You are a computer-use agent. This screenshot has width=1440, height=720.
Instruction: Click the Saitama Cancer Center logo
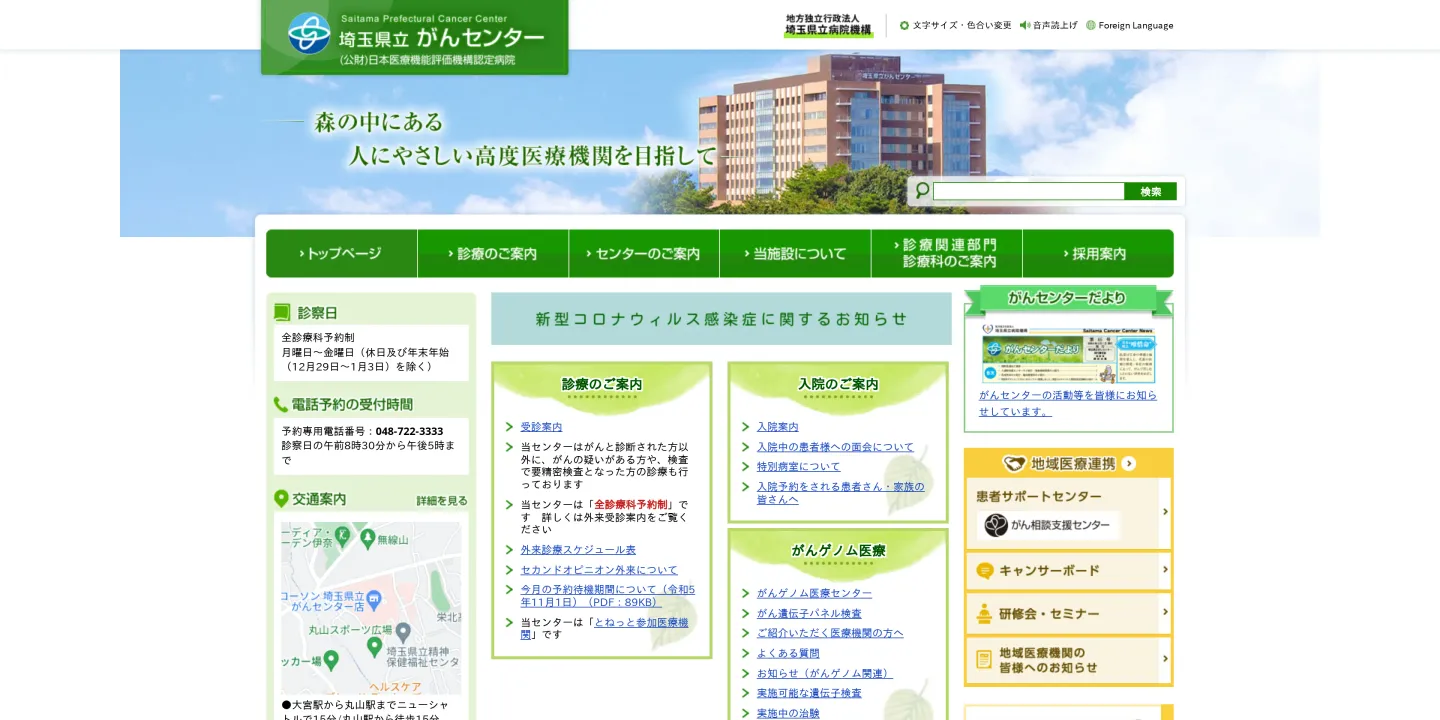(x=415, y=37)
